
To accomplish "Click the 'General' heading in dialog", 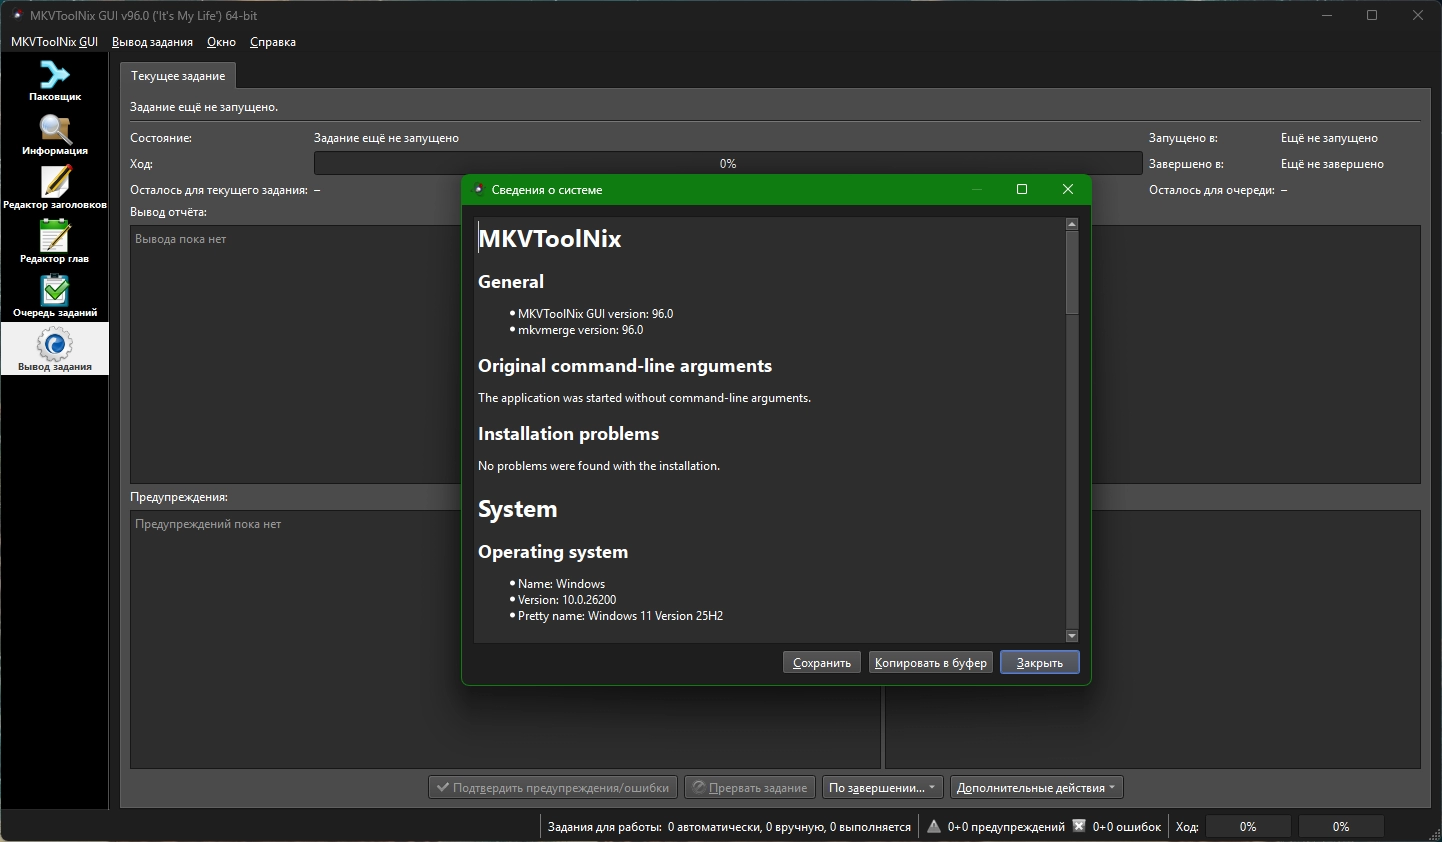I will pos(511,282).
